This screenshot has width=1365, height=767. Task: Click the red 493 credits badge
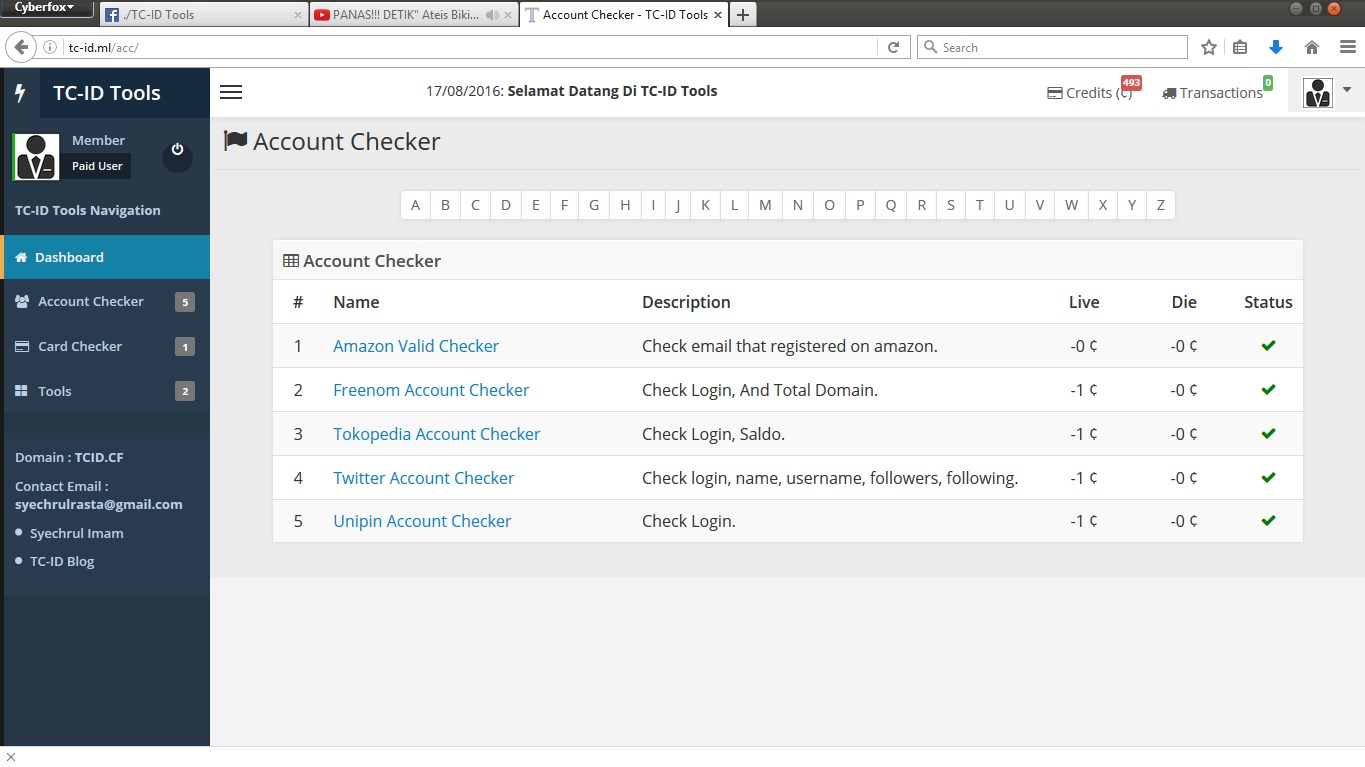(x=1131, y=83)
